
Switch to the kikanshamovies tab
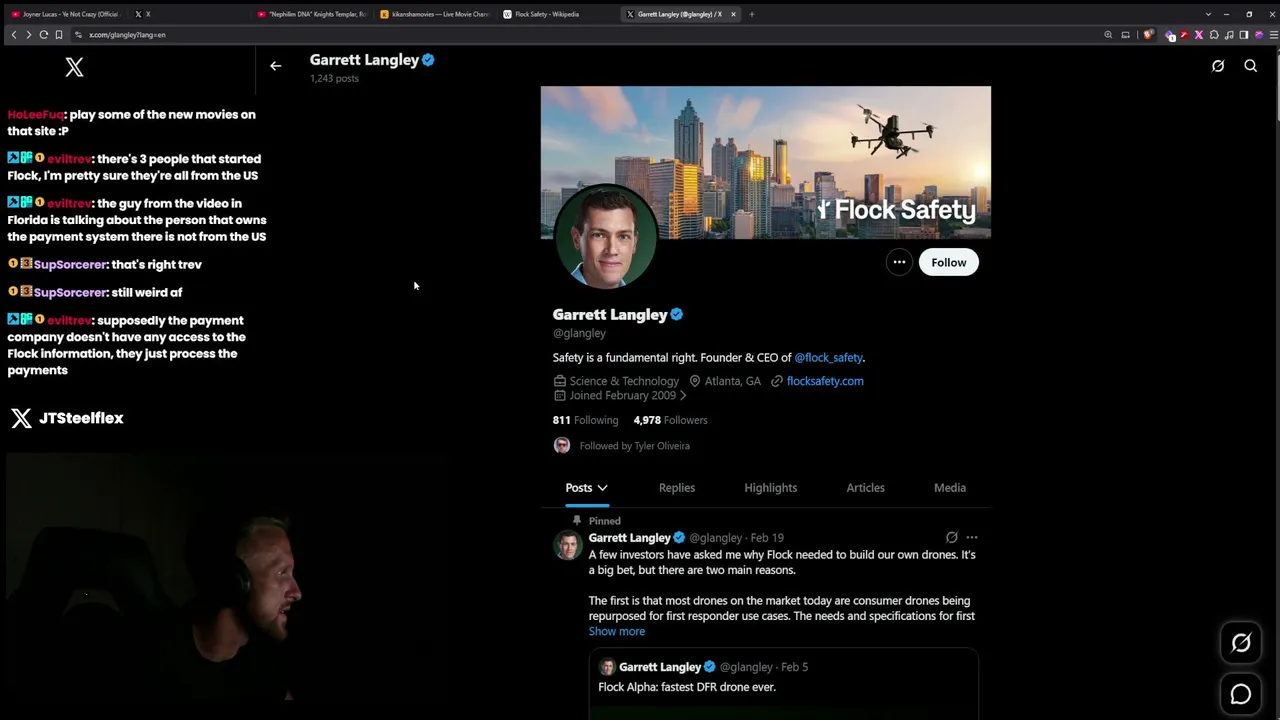pos(435,14)
